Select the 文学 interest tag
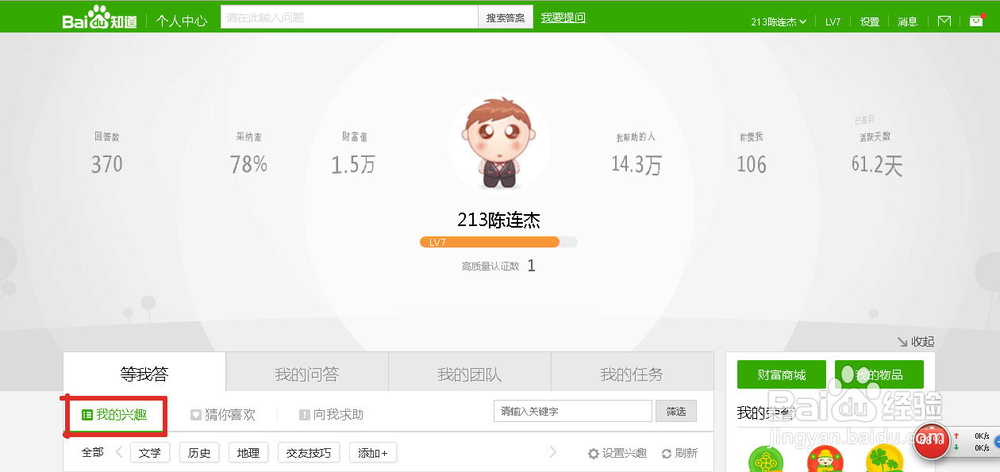1000x472 pixels. 150,453
